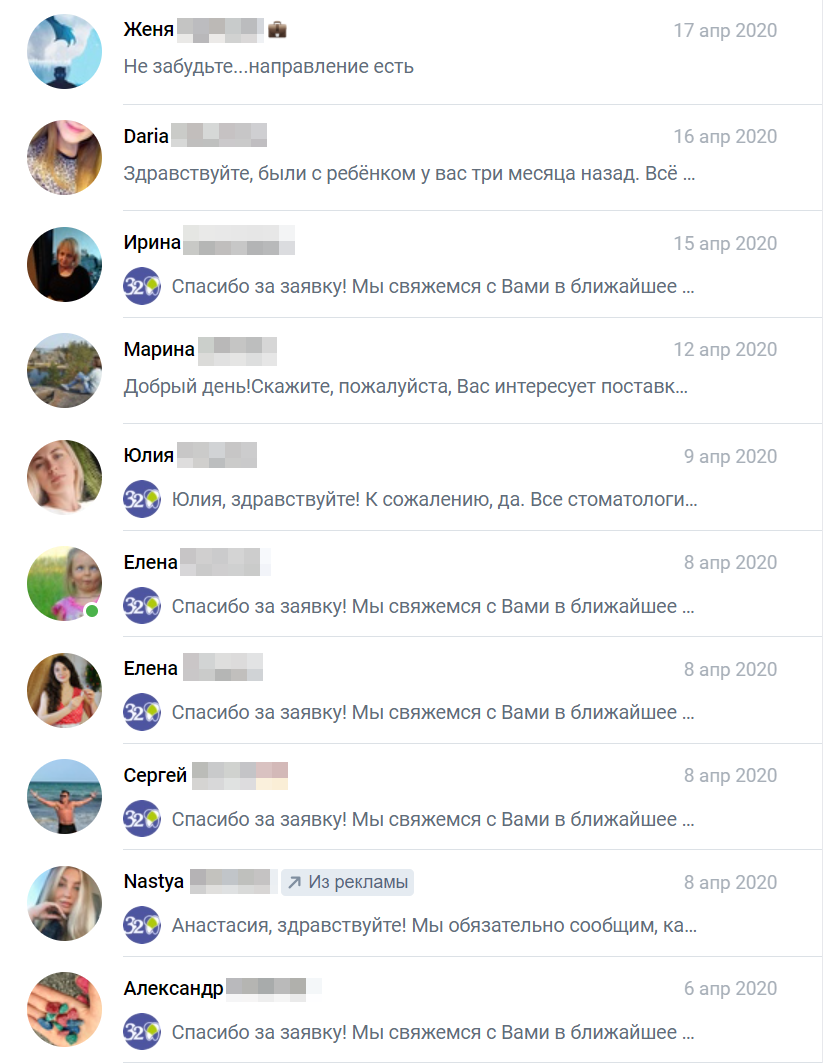
Task: Click the 32 logo icon in Nastya's chat
Action: tap(142, 925)
